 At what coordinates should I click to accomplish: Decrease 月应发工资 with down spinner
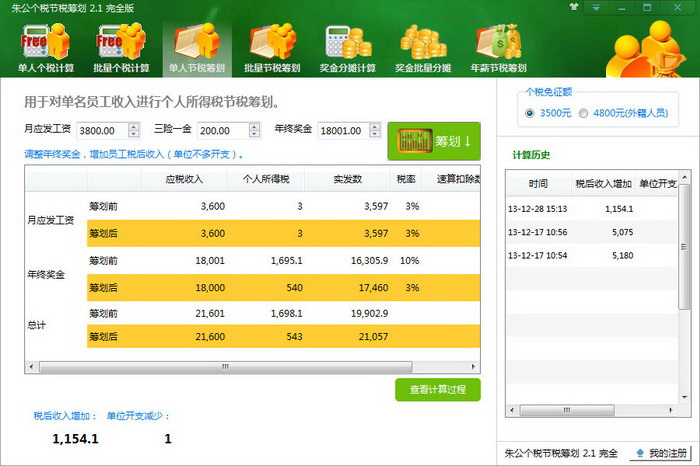134,134
